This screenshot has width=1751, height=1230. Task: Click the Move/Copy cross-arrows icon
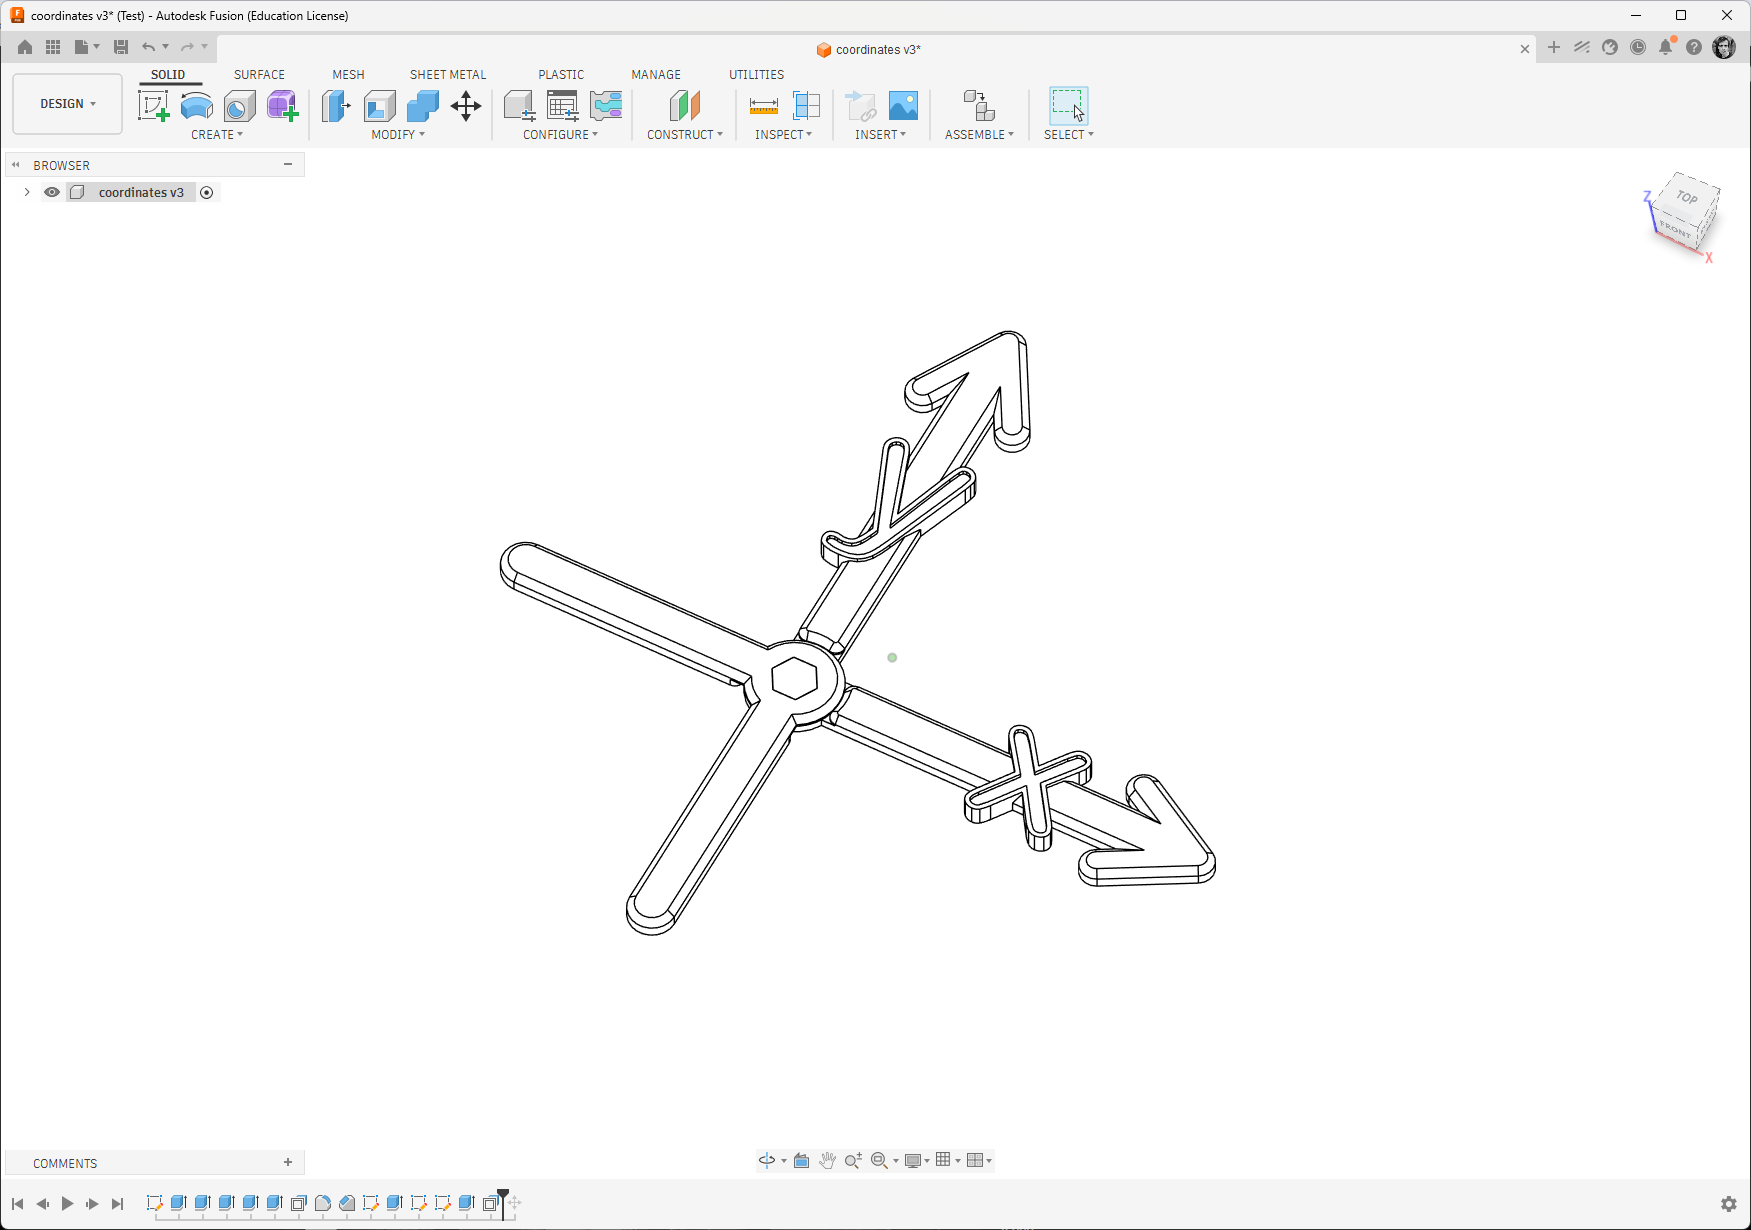466,106
